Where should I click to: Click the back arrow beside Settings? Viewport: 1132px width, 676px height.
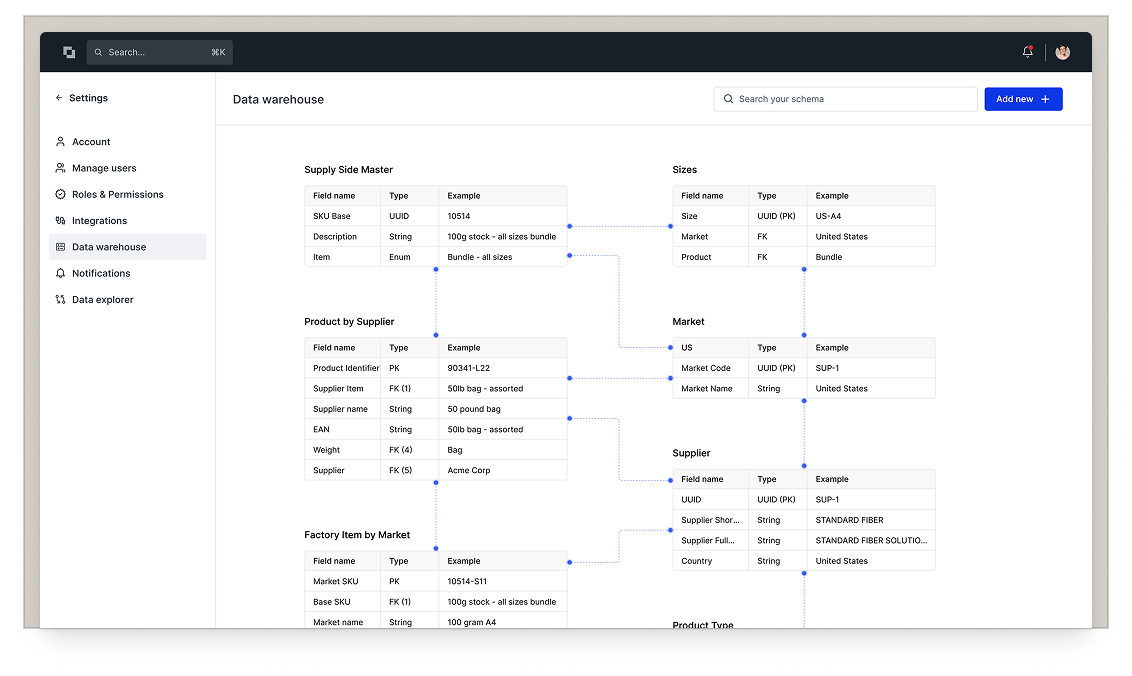point(59,98)
